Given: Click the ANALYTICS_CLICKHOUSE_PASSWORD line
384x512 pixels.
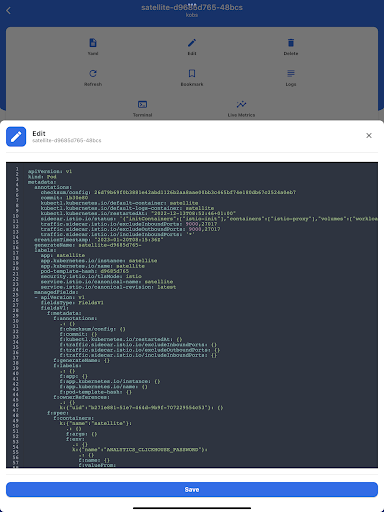Looking at the screenshot, I should tap(140, 450).
